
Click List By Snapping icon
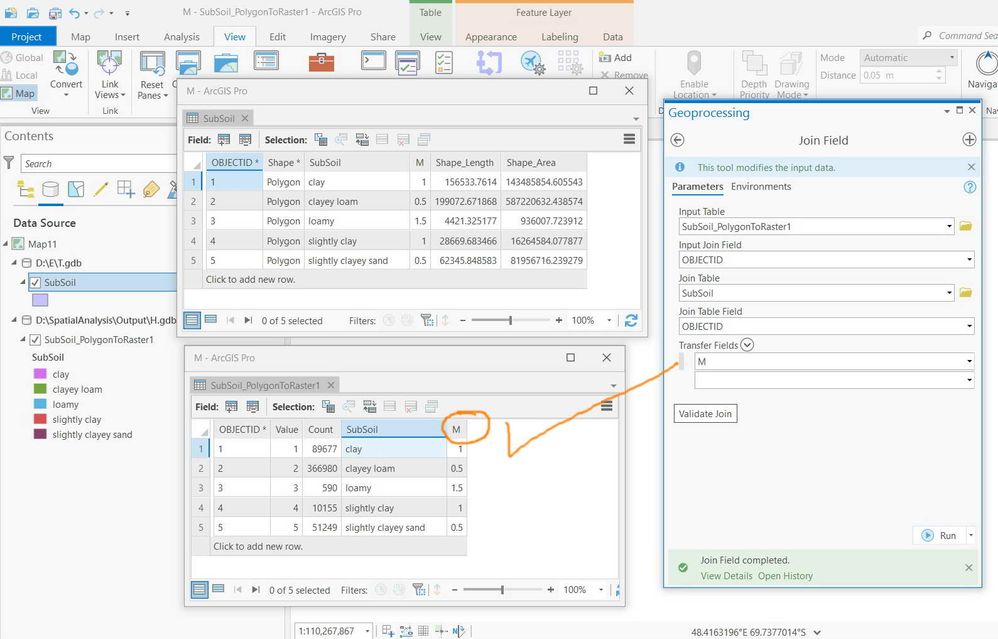coord(125,189)
